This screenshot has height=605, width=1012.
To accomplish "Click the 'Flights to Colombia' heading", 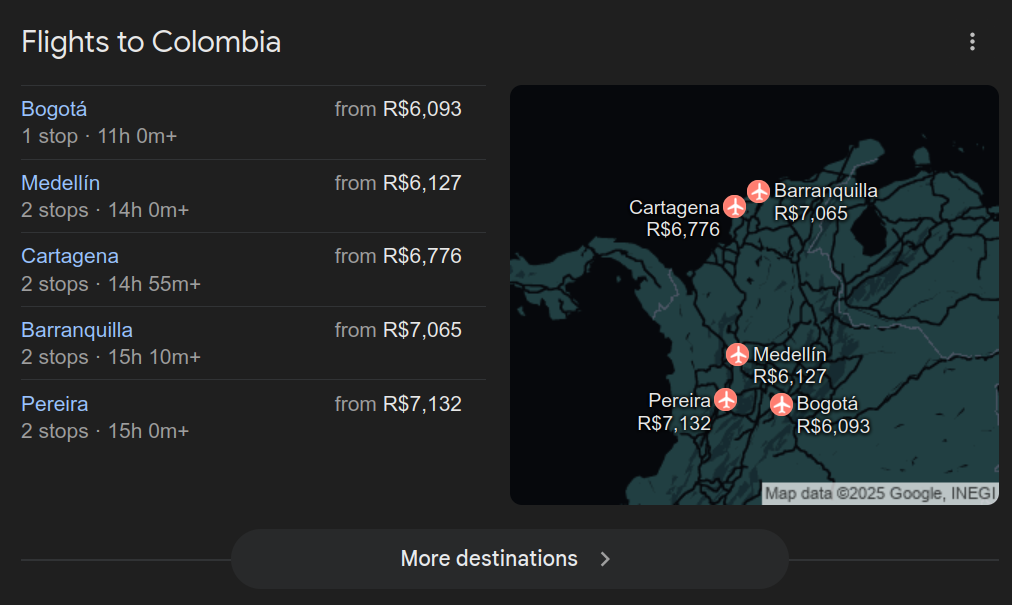I will (x=151, y=42).
